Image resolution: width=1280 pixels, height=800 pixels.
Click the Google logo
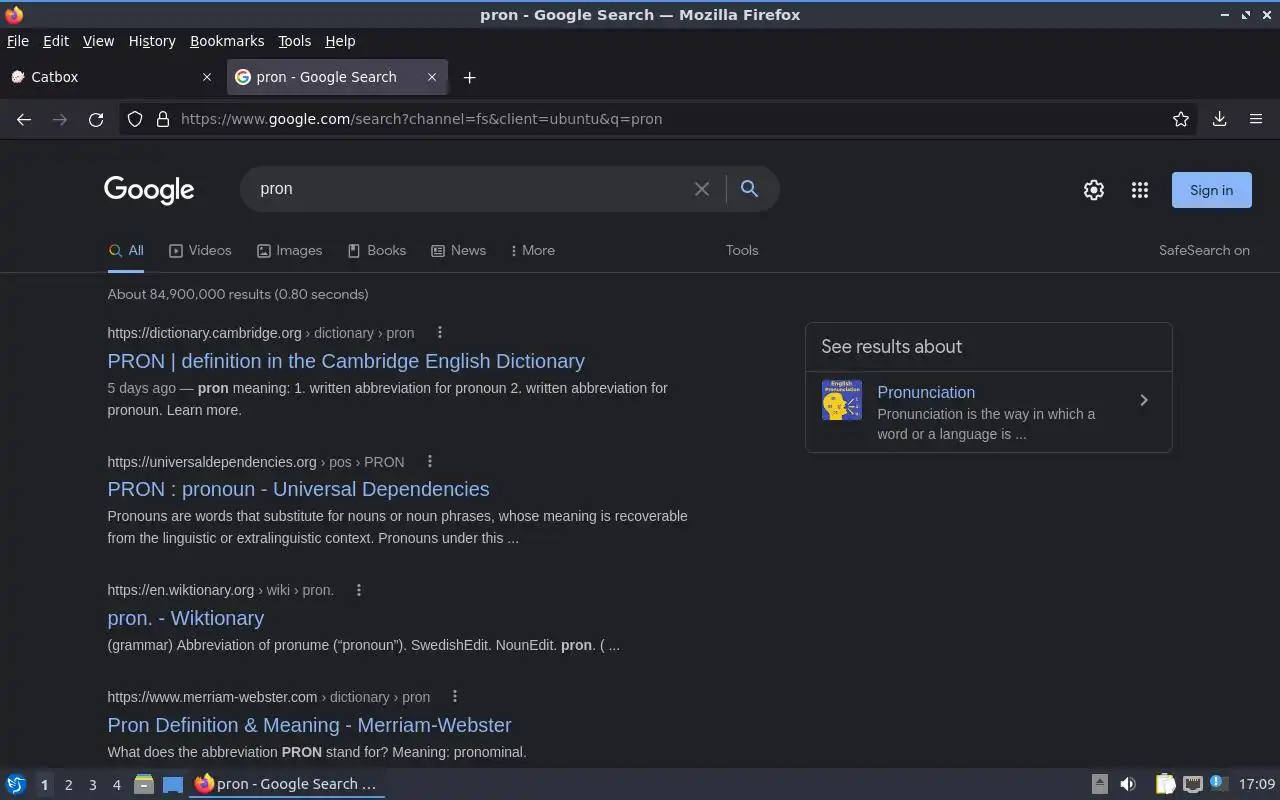coord(149,190)
